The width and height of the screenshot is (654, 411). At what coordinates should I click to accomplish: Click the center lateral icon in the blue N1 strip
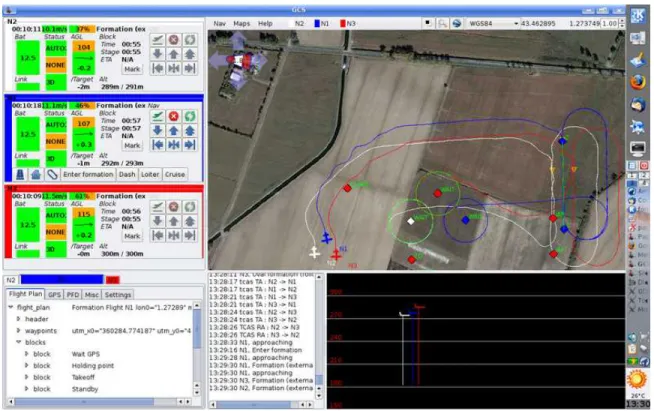(x=174, y=145)
